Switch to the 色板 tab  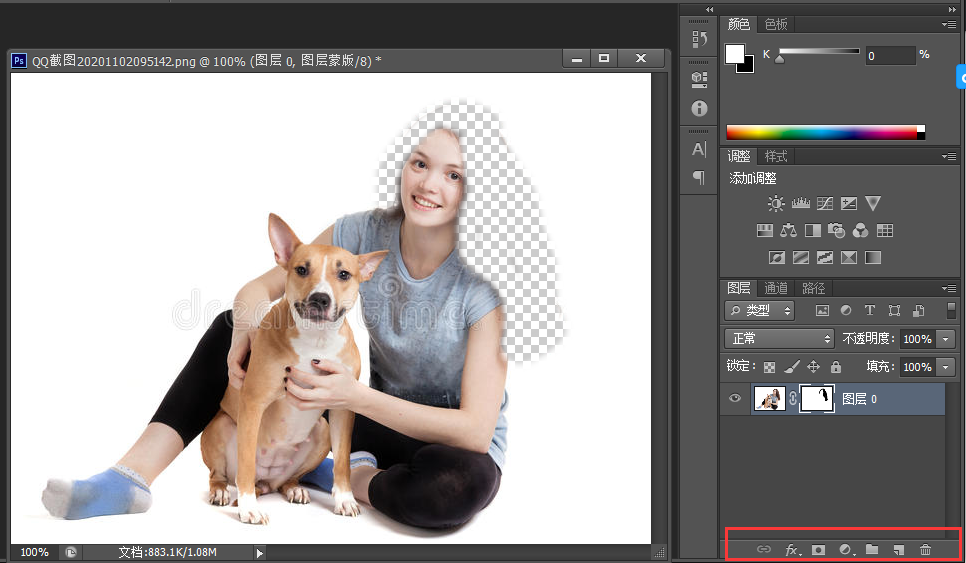click(x=776, y=24)
